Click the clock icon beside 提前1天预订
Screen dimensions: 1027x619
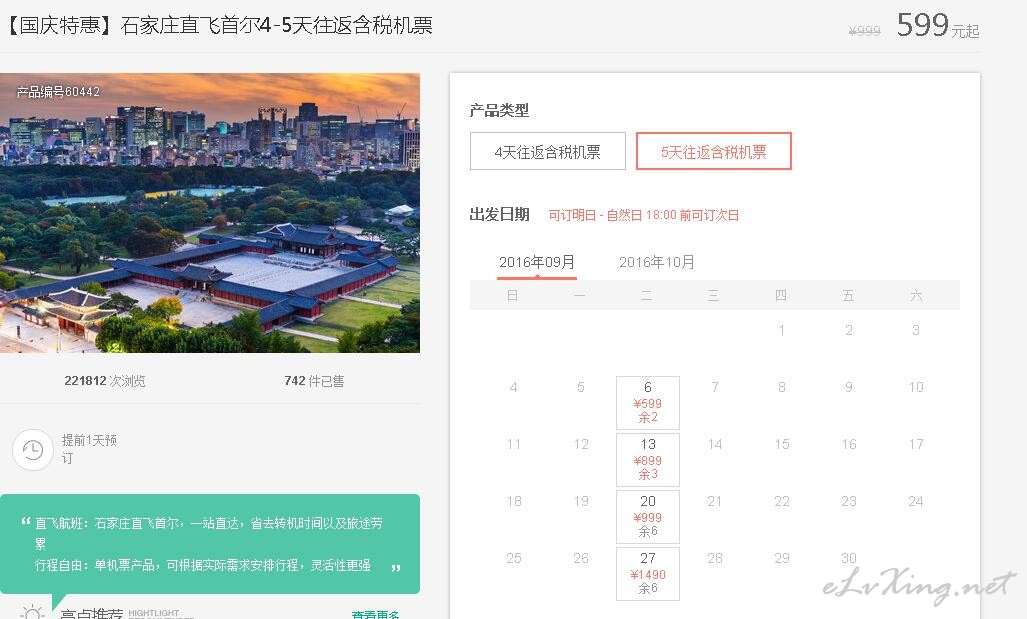tap(33, 450)
